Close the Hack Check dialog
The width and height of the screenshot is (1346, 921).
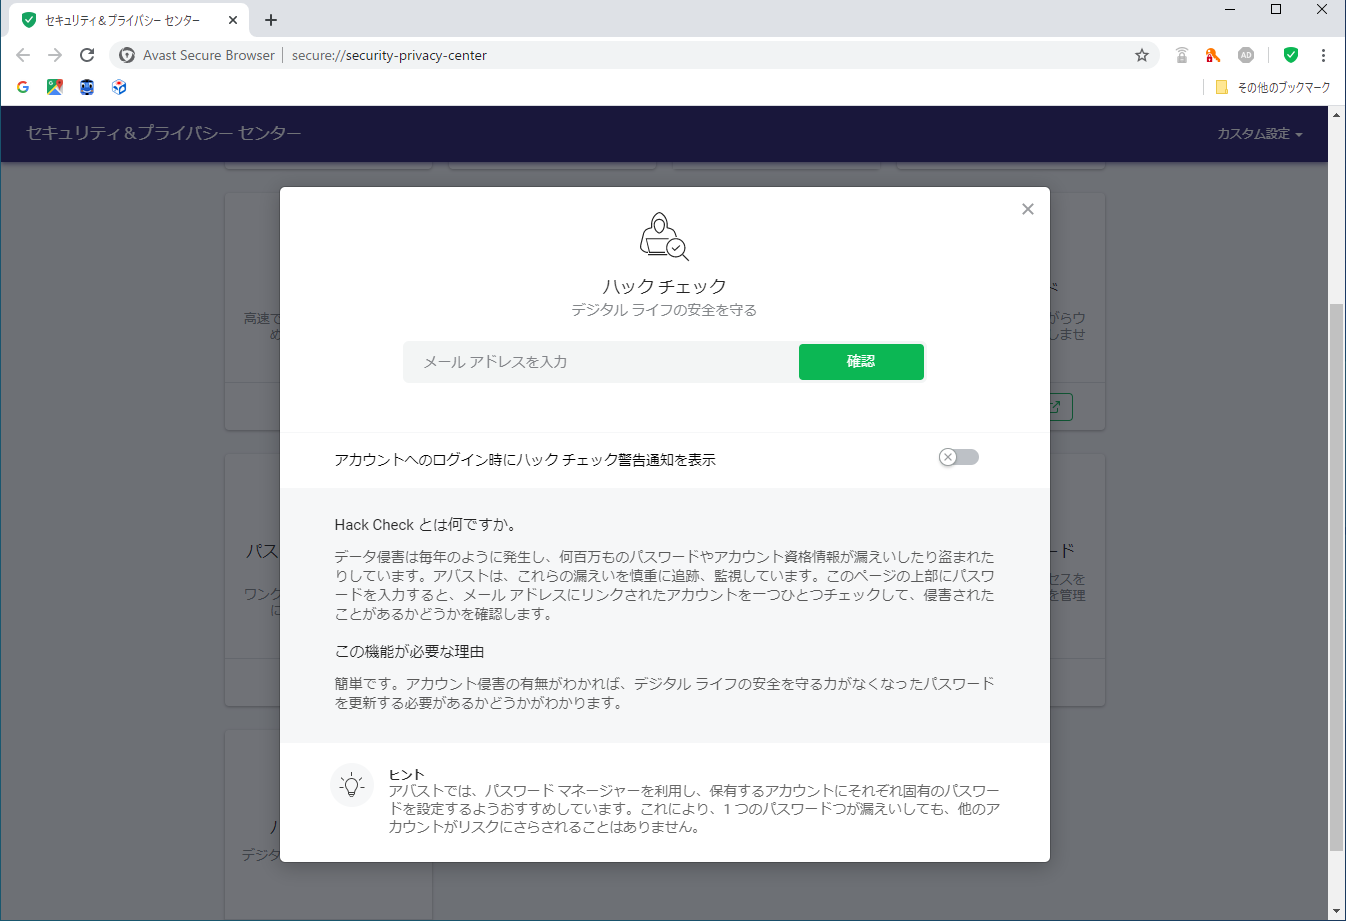pyautogui.click(x=1027, y=208)
